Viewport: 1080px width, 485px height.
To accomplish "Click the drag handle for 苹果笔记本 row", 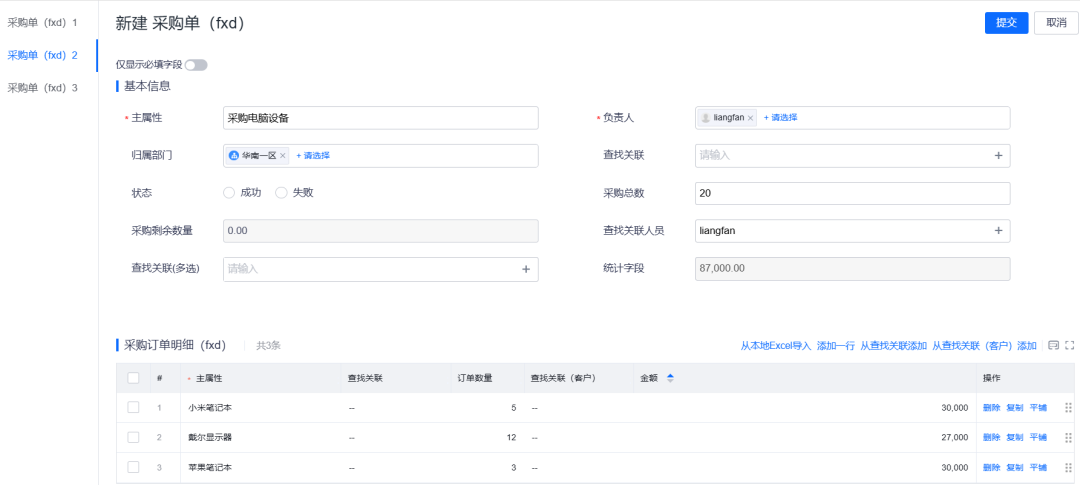I will (x=1068, y=467).
